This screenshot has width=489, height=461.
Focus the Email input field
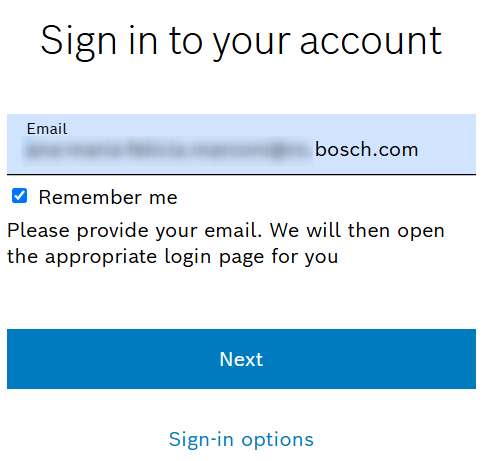tap(241, 144)
